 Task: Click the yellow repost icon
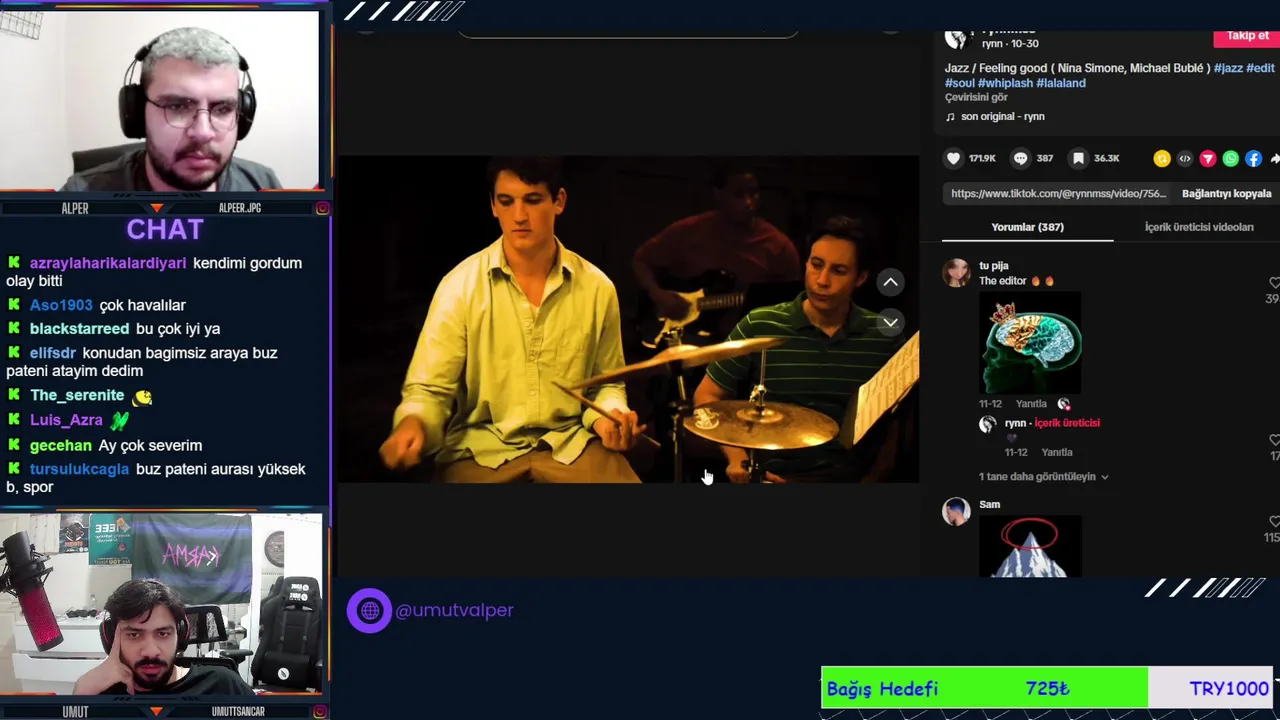click(1161, 158)
